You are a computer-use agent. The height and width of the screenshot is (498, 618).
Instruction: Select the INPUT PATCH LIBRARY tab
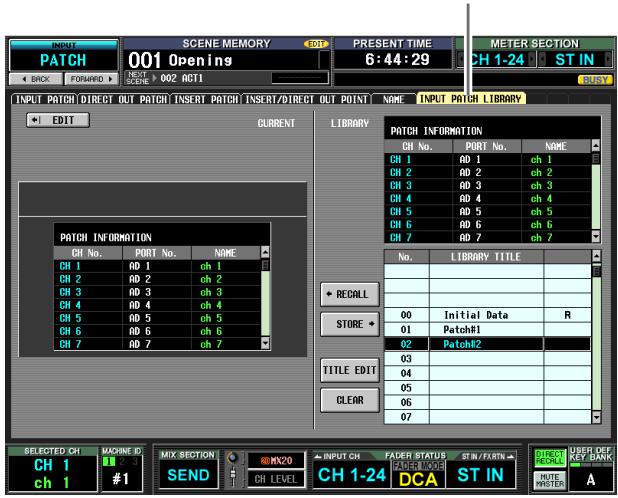pos(471,98)
